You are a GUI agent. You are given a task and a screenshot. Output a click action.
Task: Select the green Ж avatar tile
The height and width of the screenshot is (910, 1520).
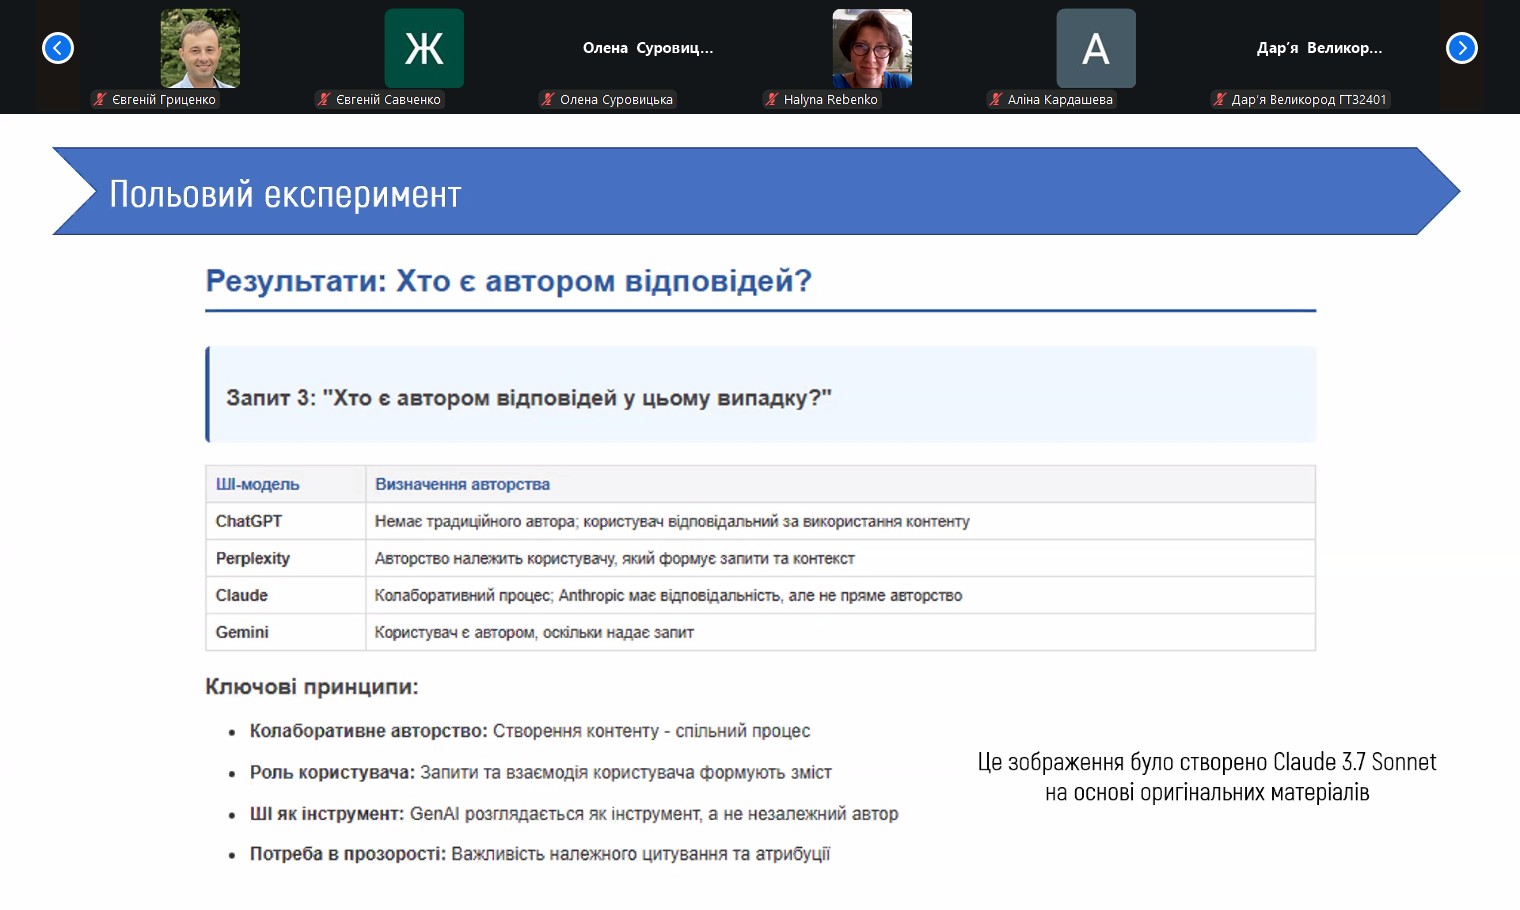(424, 48)
